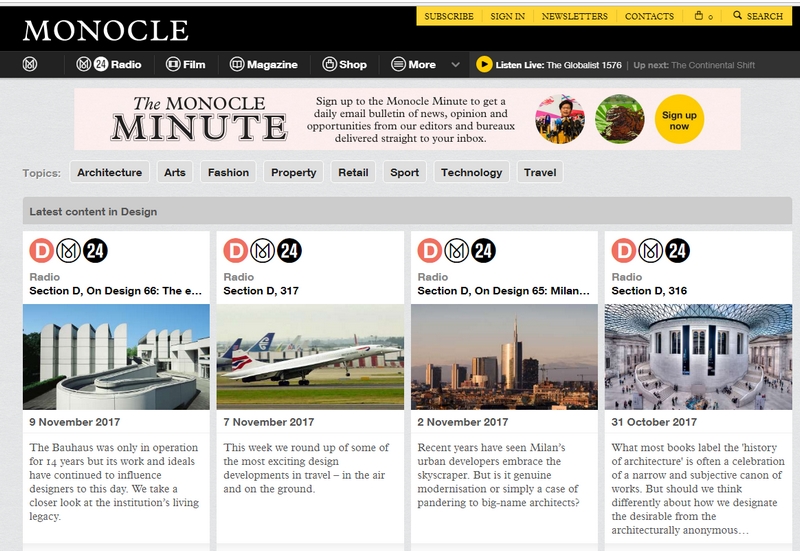The height and width of the screenshot is (551, 800).
Task: Click the Milan skyscraper description text
Action: pyautogui.click(x=498, y=475)
